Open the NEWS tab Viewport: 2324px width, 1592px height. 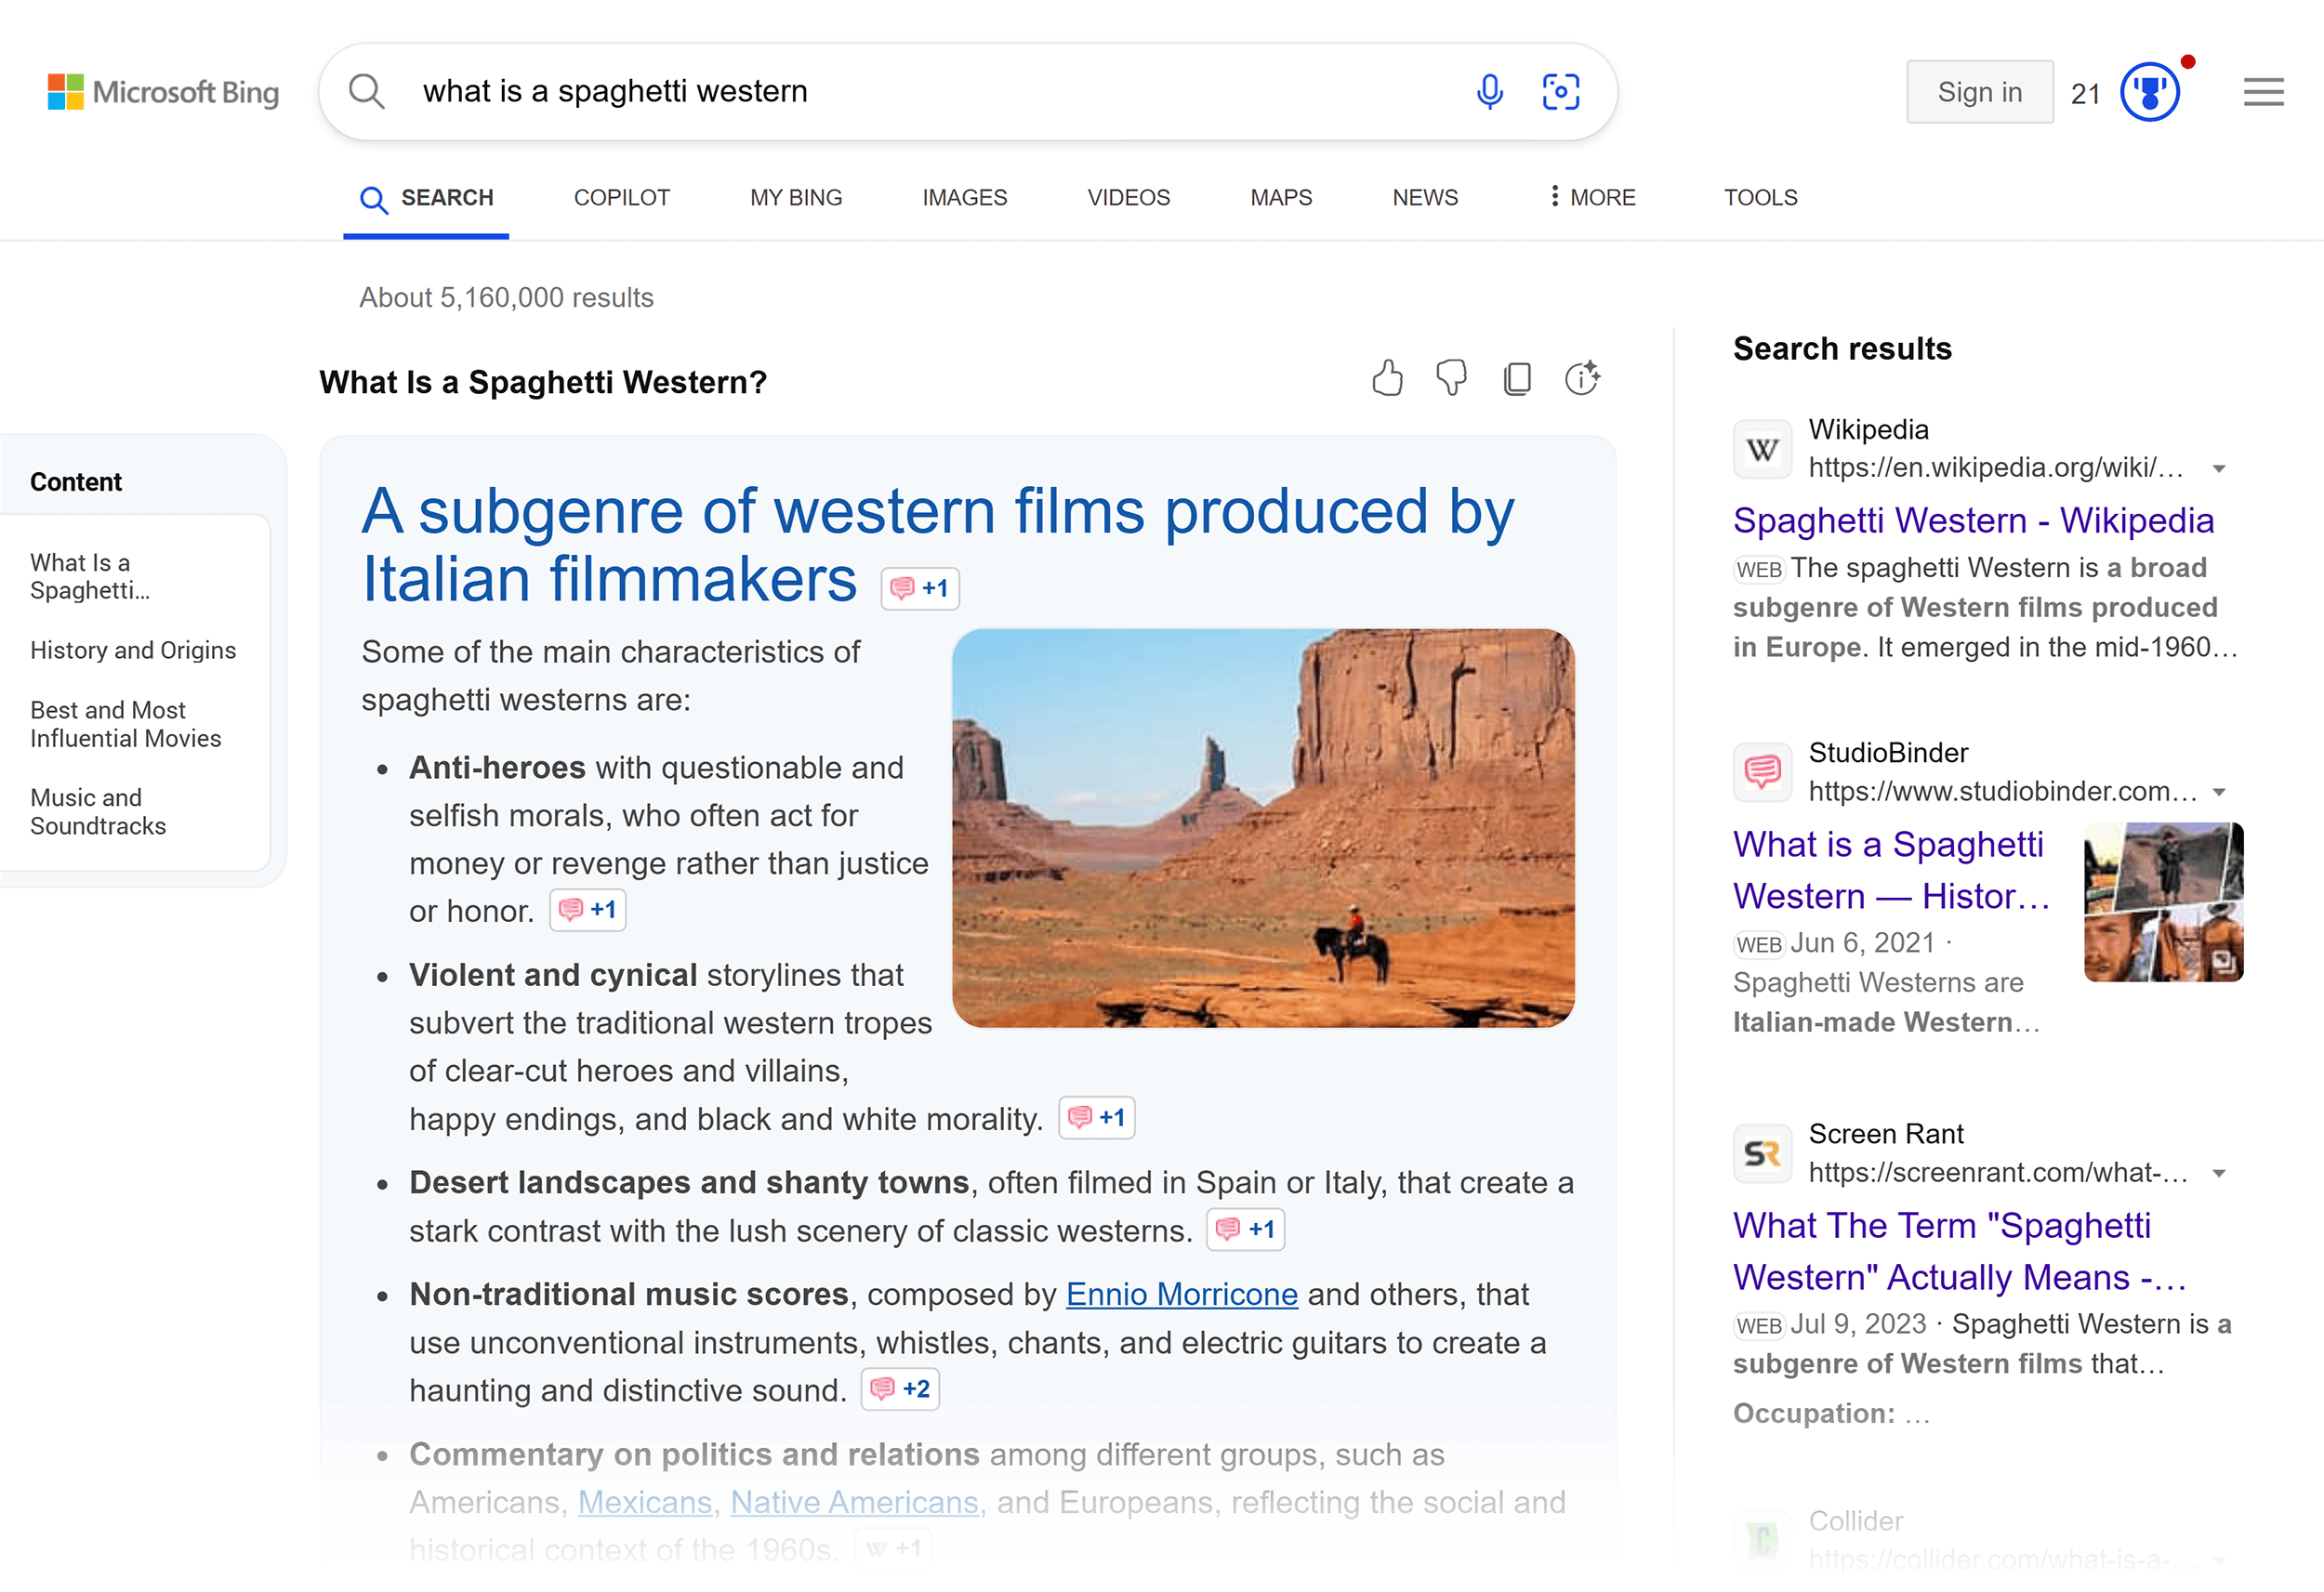tap(1424, 197)
